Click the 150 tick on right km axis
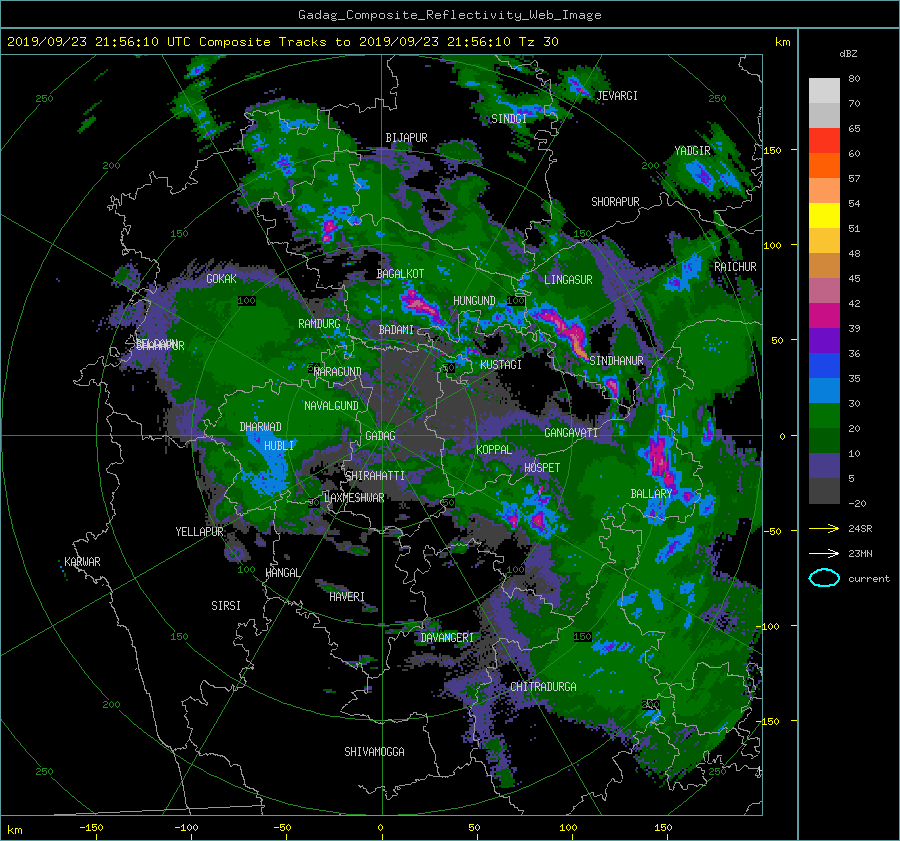The height and width of the screenshot is (841, 900). (x=772, y=150)
